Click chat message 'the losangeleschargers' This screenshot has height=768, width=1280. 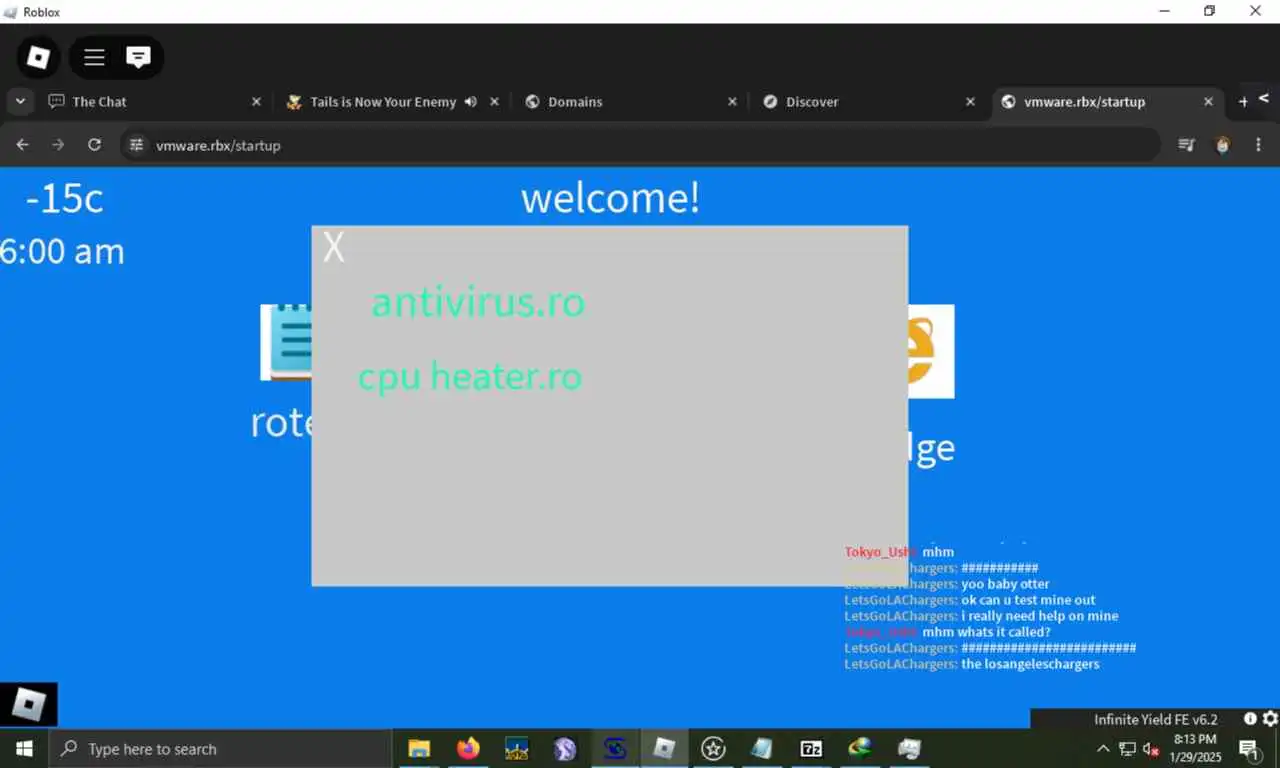[1030, 664]
